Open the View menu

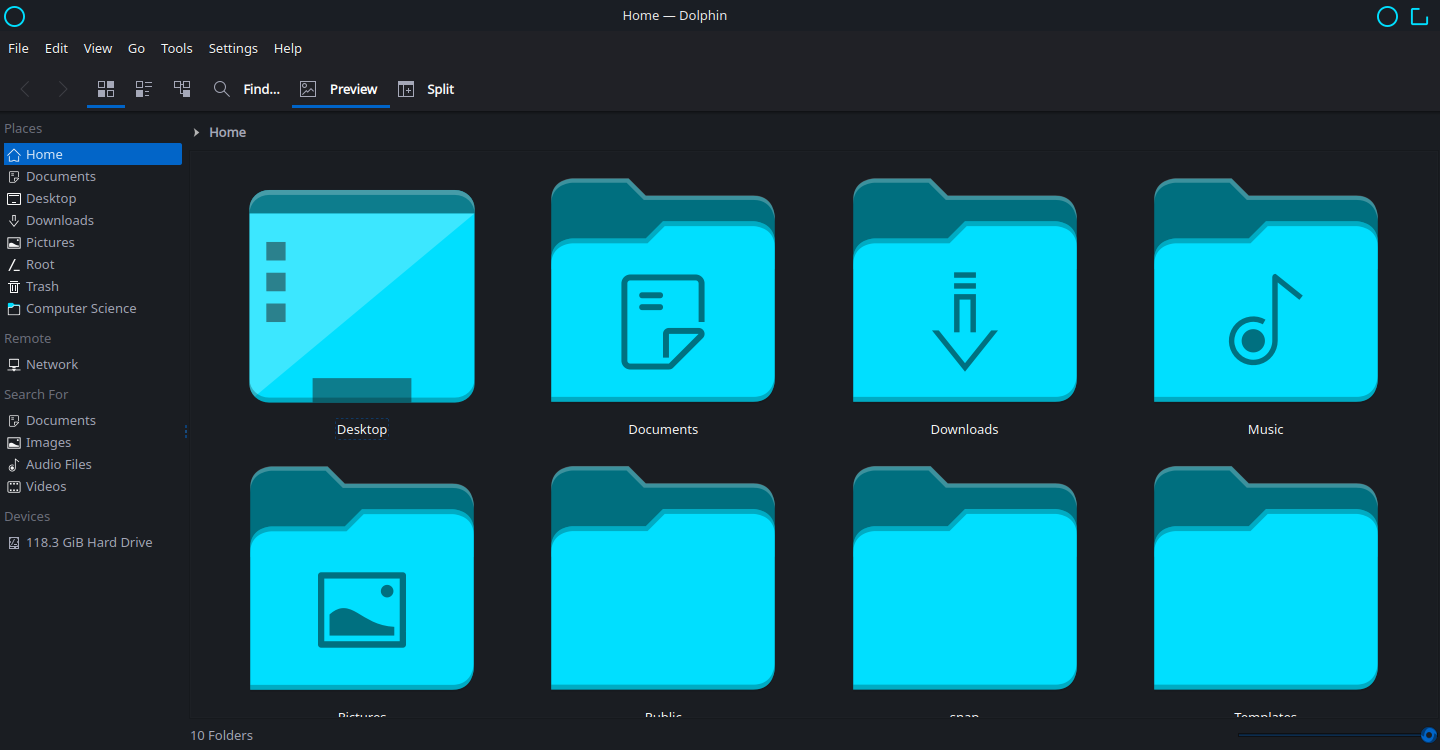[x=98, y=48]
